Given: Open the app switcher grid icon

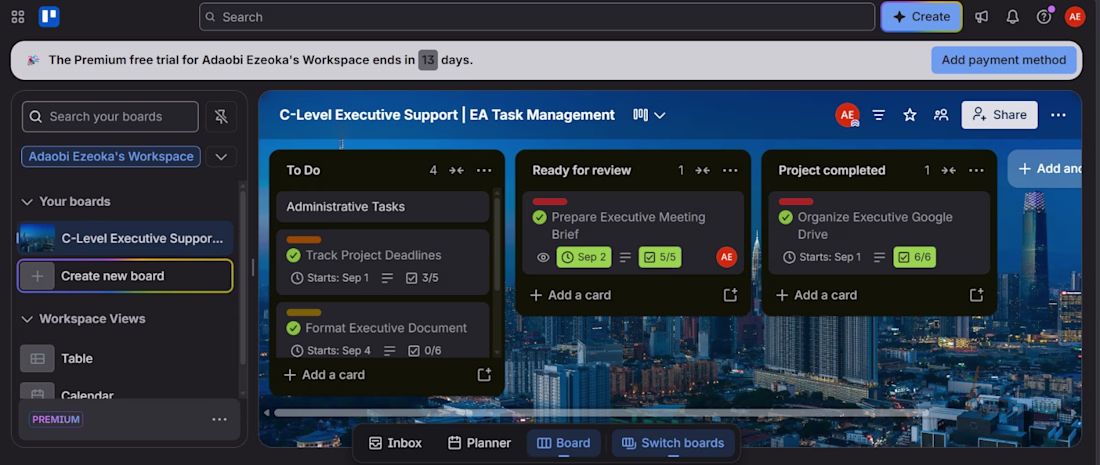Looking at the screenshot, I should click(18, 17).
